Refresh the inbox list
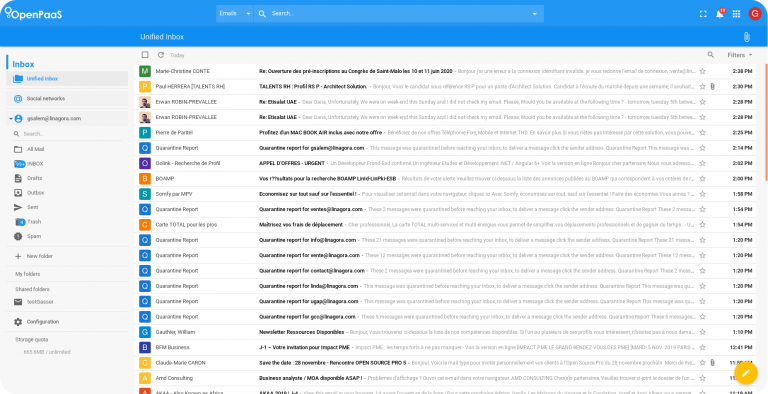Viewport: 768px width, 394px height. [x=161, y=55]
